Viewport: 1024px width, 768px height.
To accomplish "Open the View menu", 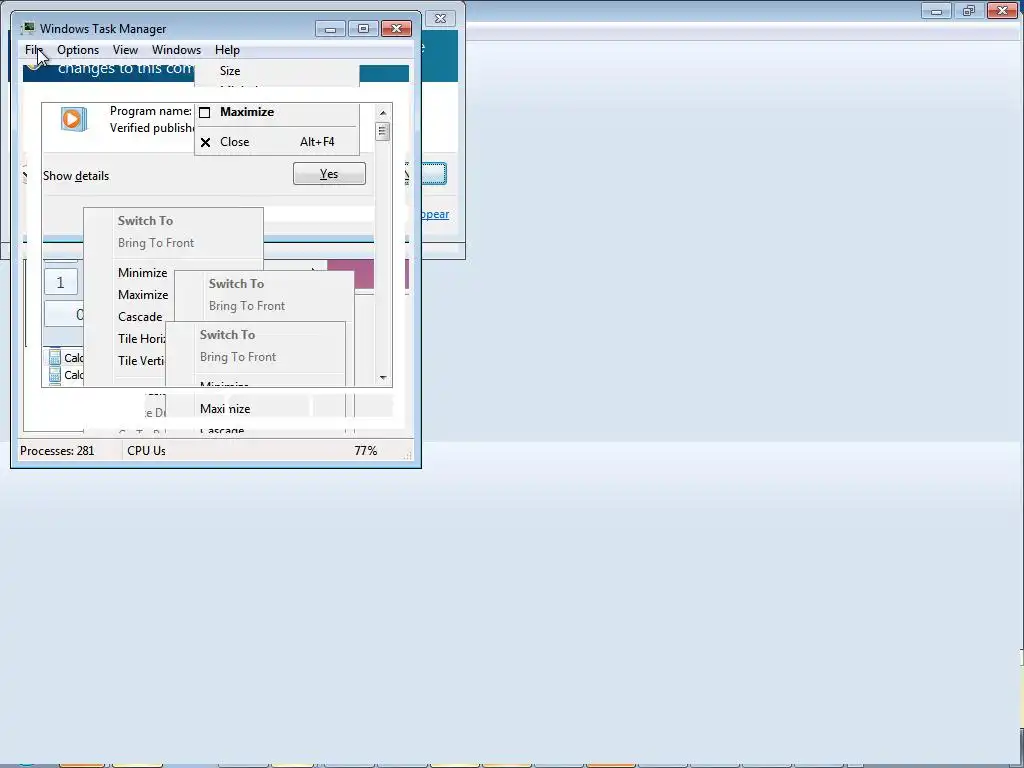I will click(x=125, y=50).
